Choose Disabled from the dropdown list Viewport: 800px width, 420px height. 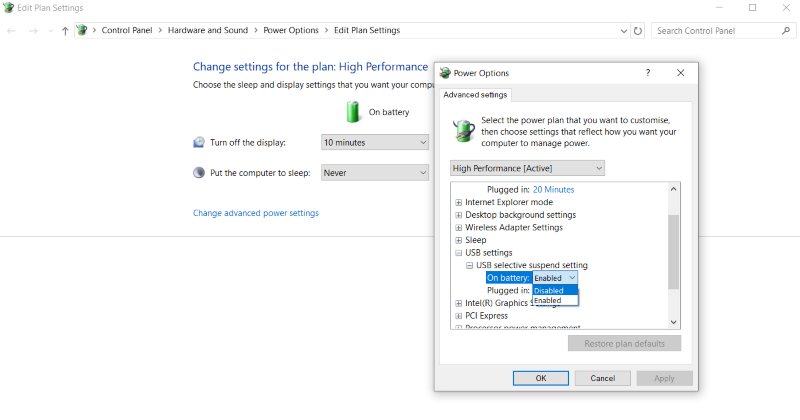pyautogui.click(x=555, y=290)
